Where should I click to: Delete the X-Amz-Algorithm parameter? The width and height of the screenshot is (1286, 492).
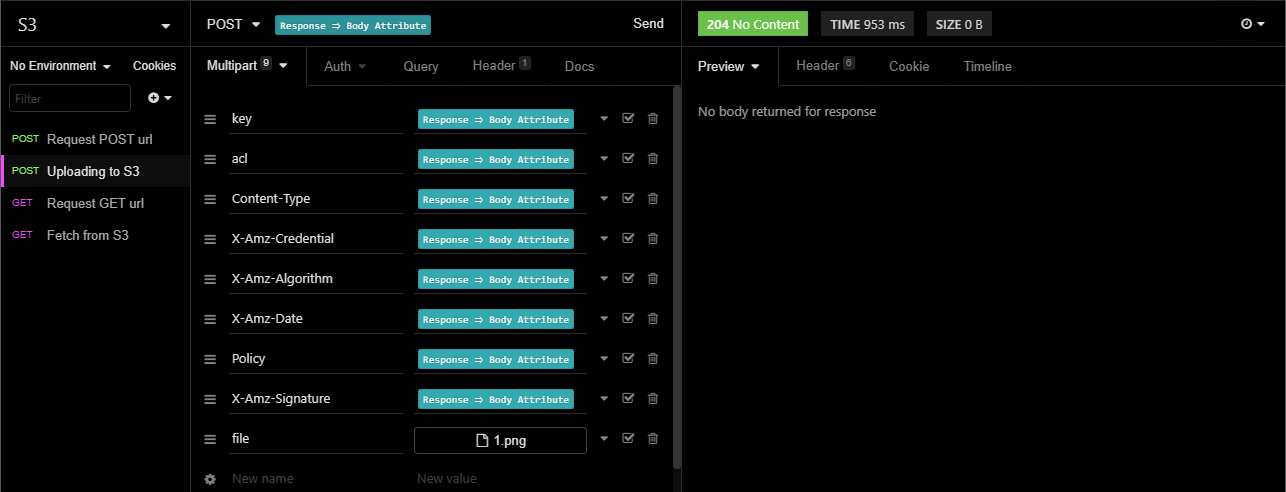coord(653,278)
